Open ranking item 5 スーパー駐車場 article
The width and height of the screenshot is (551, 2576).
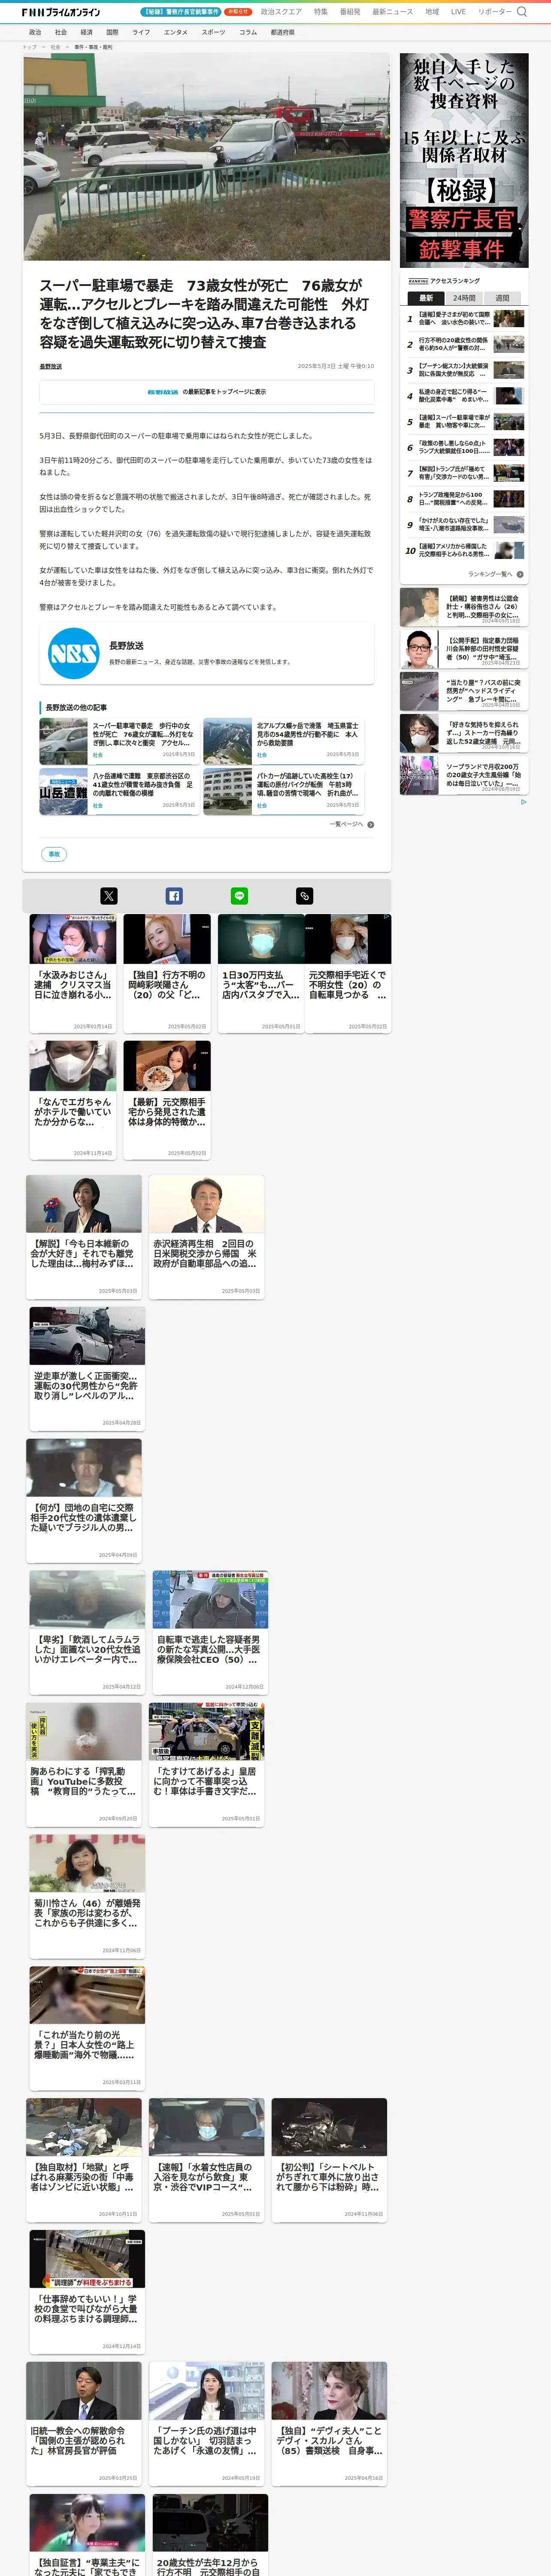[x=464, y=422]
